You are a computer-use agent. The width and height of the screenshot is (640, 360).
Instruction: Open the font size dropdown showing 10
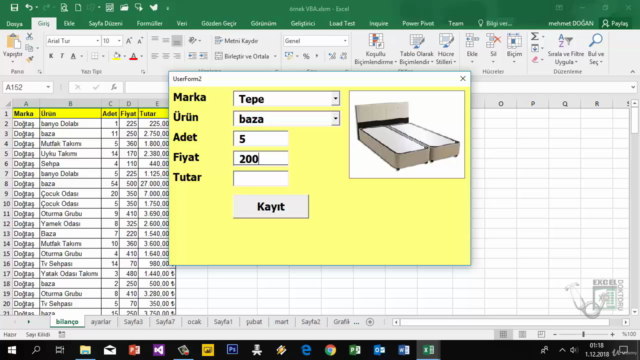119,41
